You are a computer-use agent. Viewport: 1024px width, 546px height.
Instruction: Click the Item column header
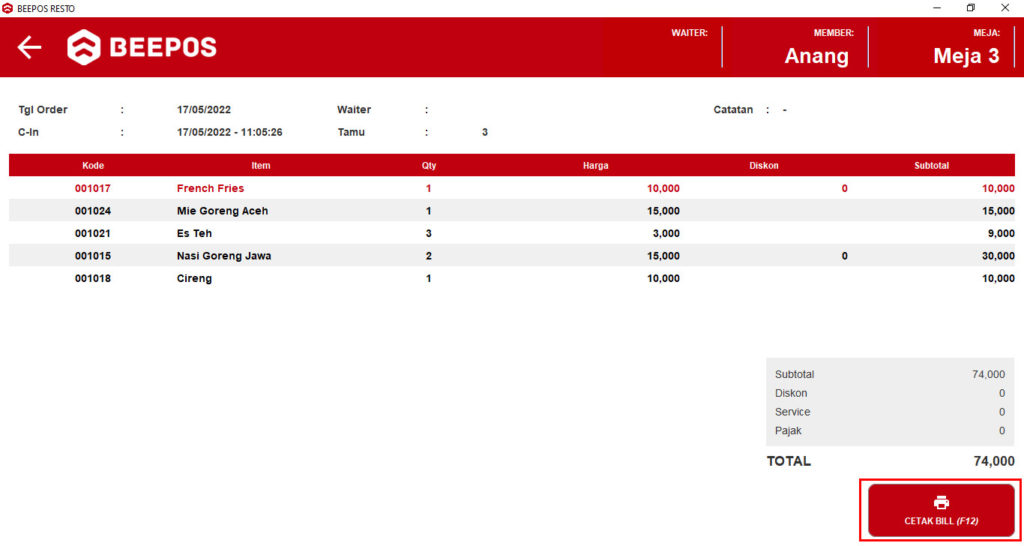click(261, 165)
